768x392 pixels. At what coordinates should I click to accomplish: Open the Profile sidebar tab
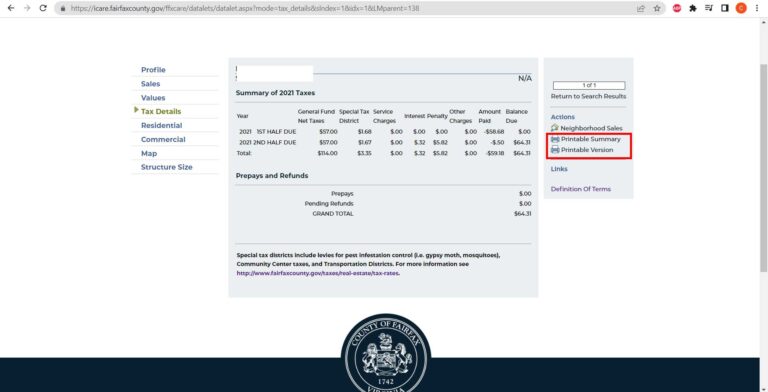(x=153, y=70)
